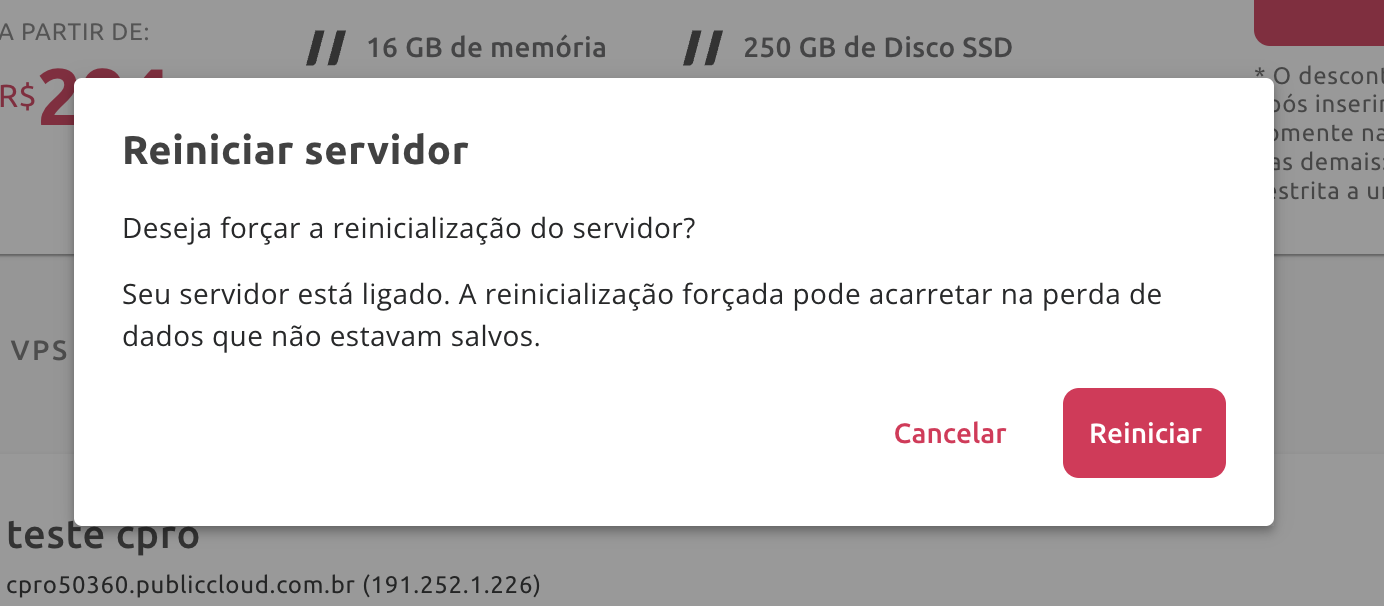
Task: Click the dados que não estavam salvos line
Action: tap(331, 337)
